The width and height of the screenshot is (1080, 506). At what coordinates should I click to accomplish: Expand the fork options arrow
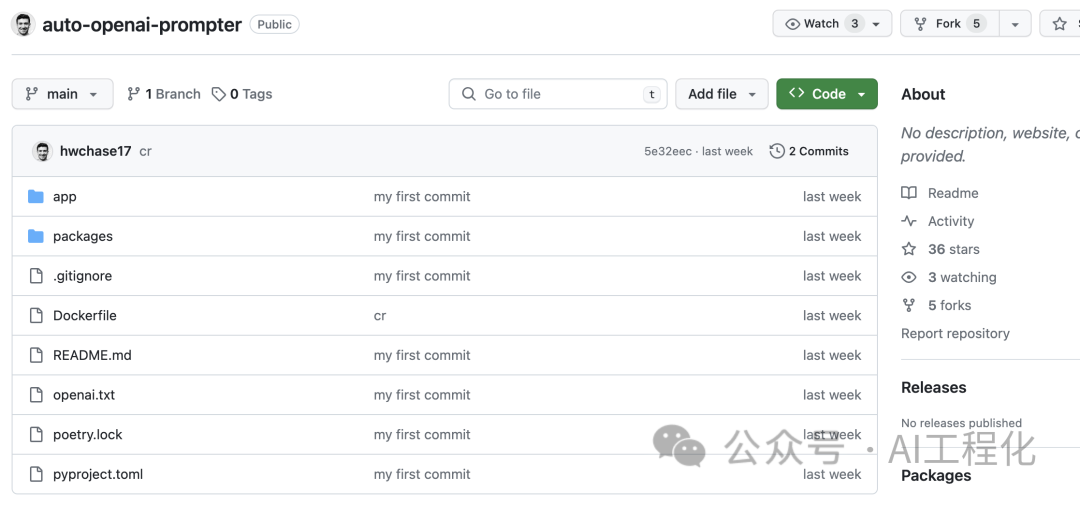click(x=1015, y=24)
